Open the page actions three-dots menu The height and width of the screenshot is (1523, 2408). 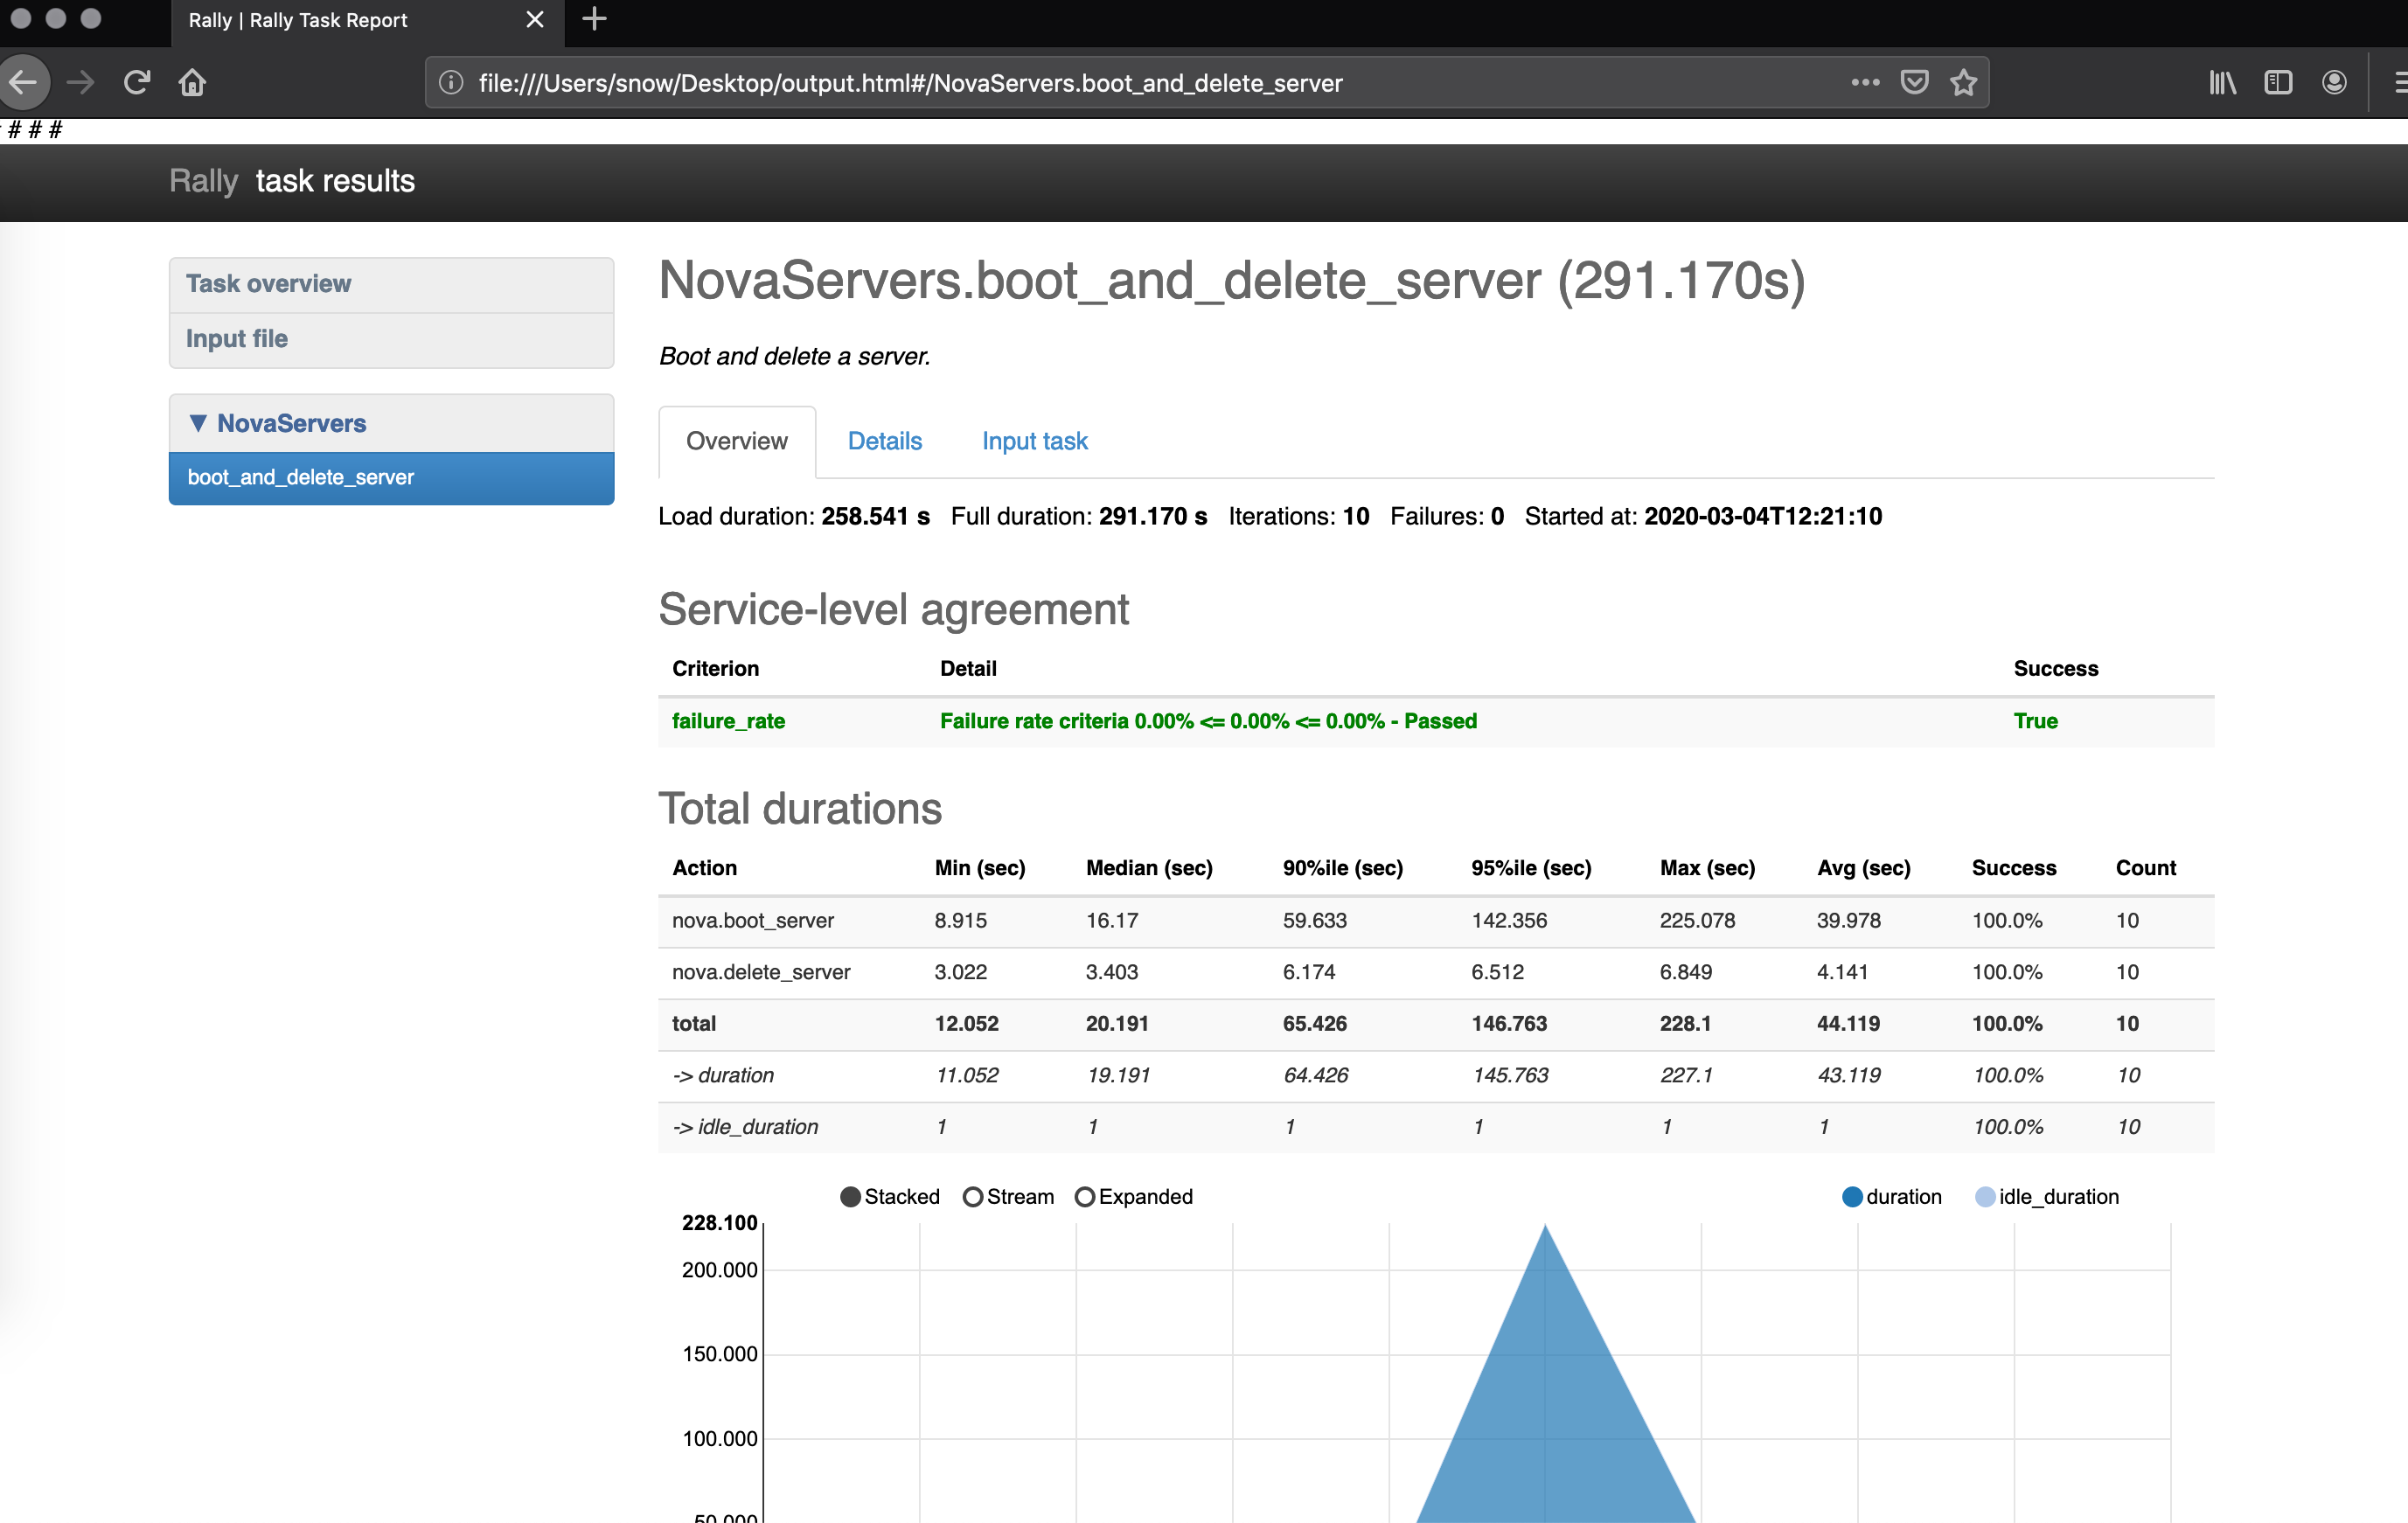click(x=1865, y=82)
